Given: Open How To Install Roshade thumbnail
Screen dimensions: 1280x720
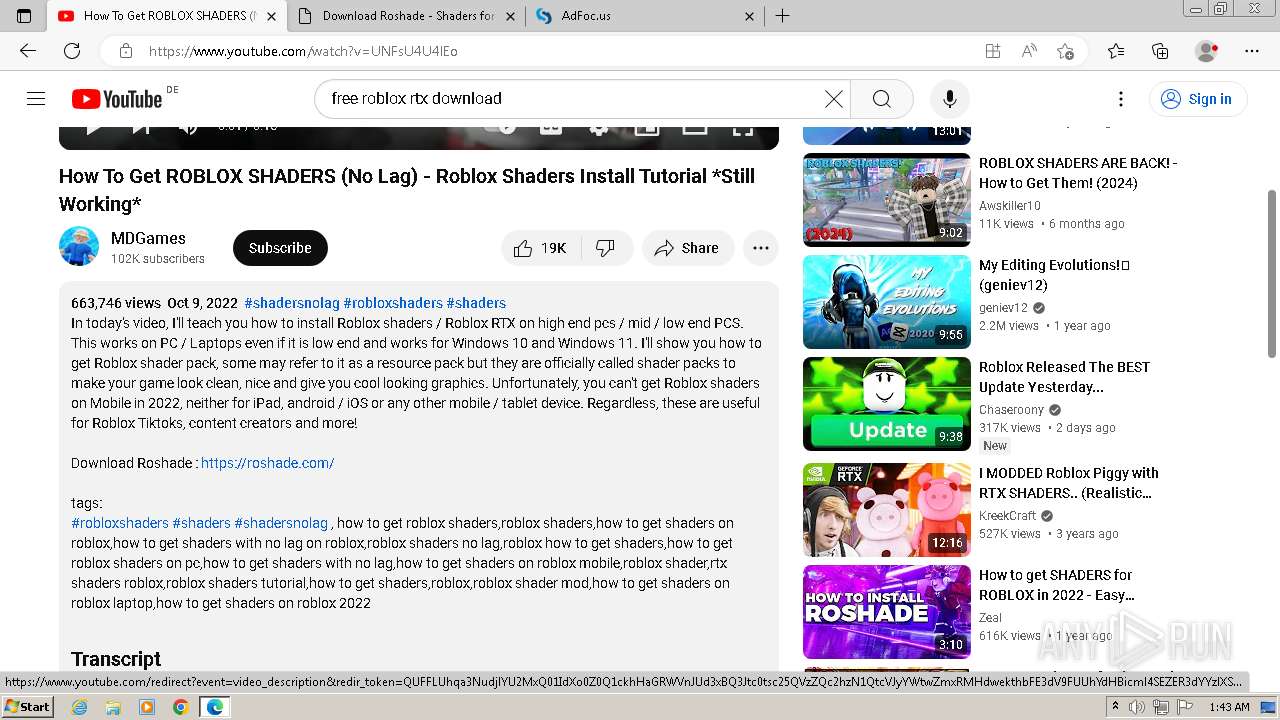Looking at the screenshot, I should click(x=887, y=612).
